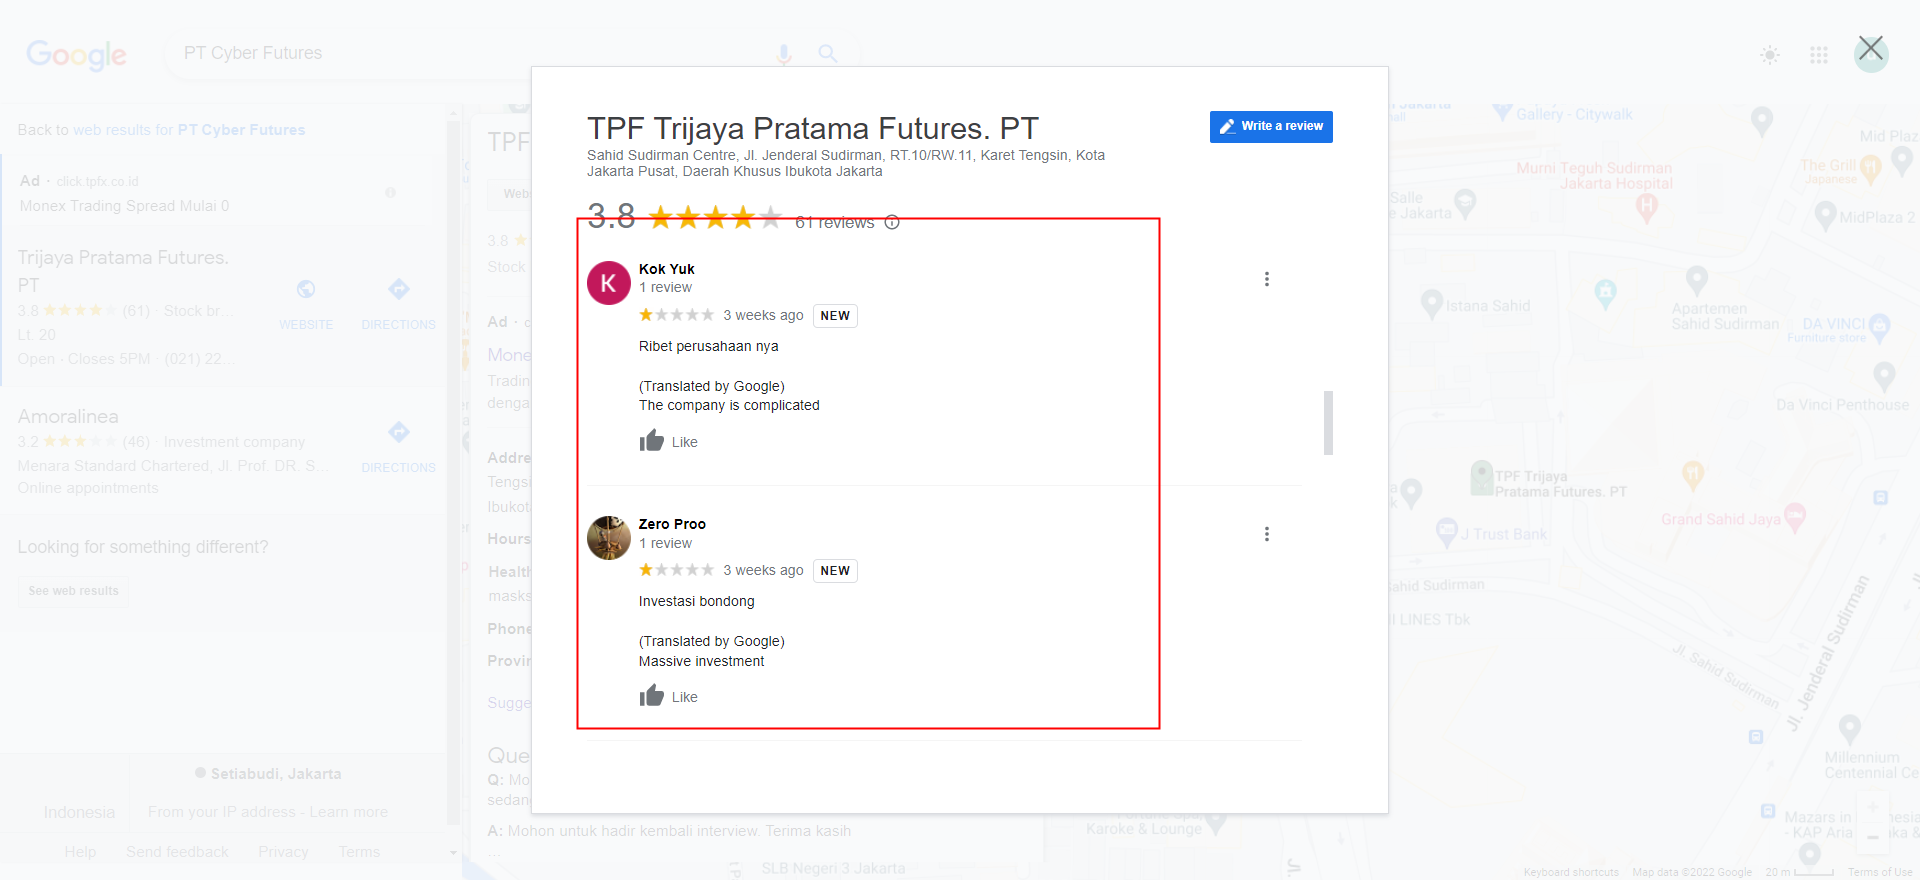Open the Google apps grid
The height and width of the screenshot is (880, 1920).
coord(1819,55)
